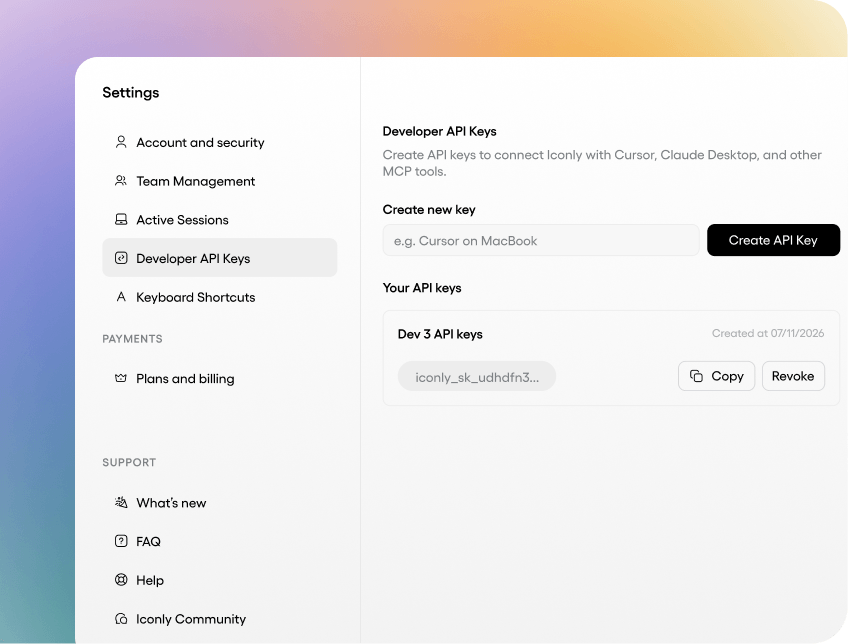The width and height of the screenshot is (848, 644).
Task: Click the Developer API Keys sidebar icon
Action: point(121,258)
